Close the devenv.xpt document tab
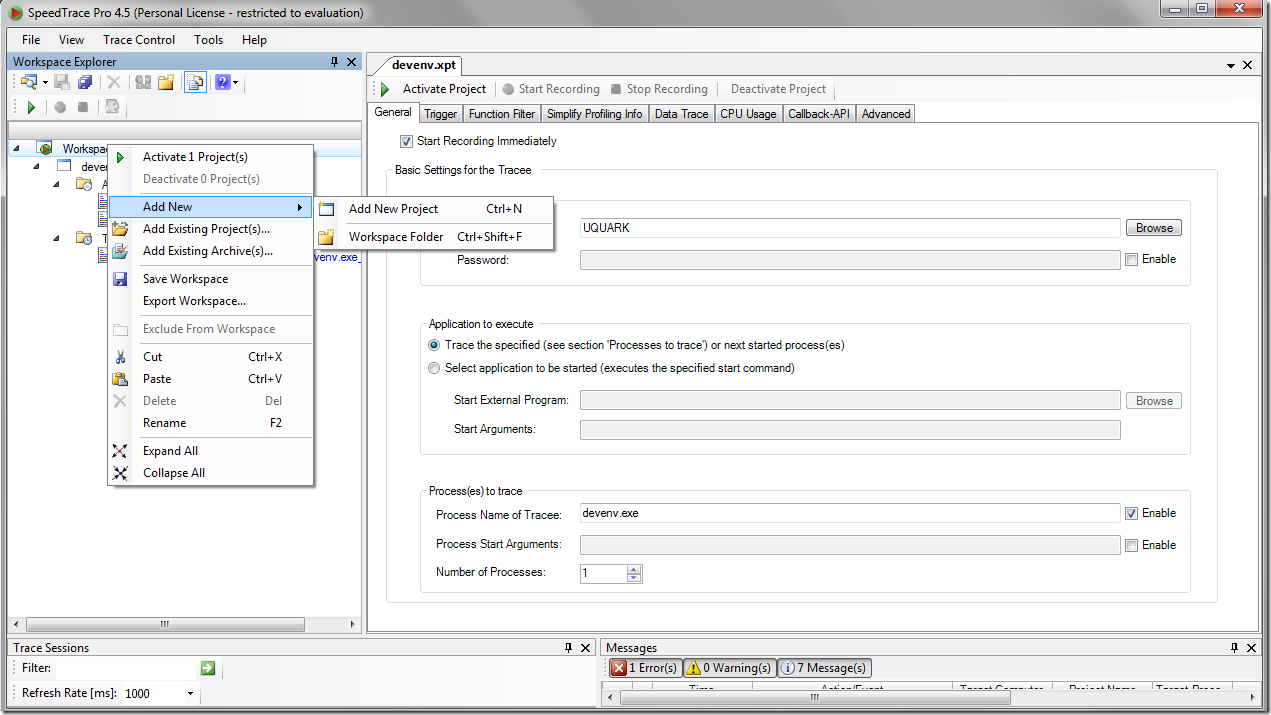The height and width of the screenshot is (715, 1271). [x=1247, y=65]
